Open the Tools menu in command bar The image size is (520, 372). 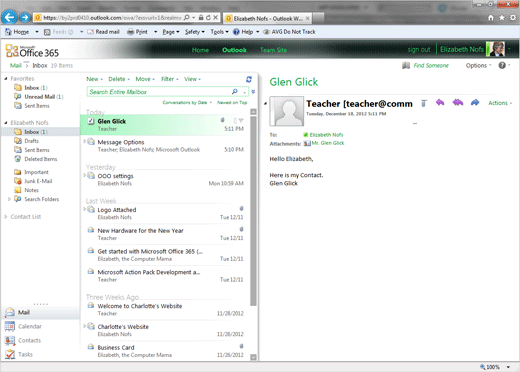click(219, 32)
